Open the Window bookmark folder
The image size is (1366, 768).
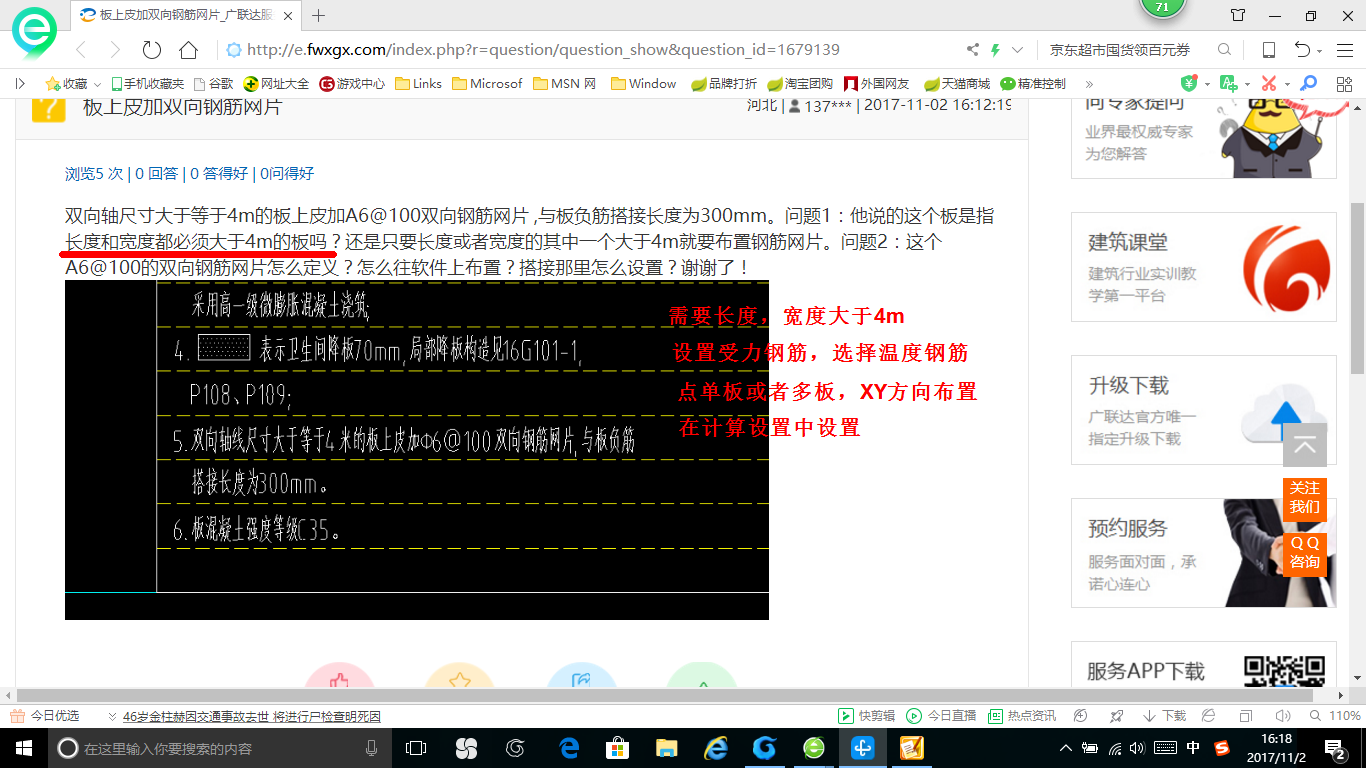[x=643, y=84]
